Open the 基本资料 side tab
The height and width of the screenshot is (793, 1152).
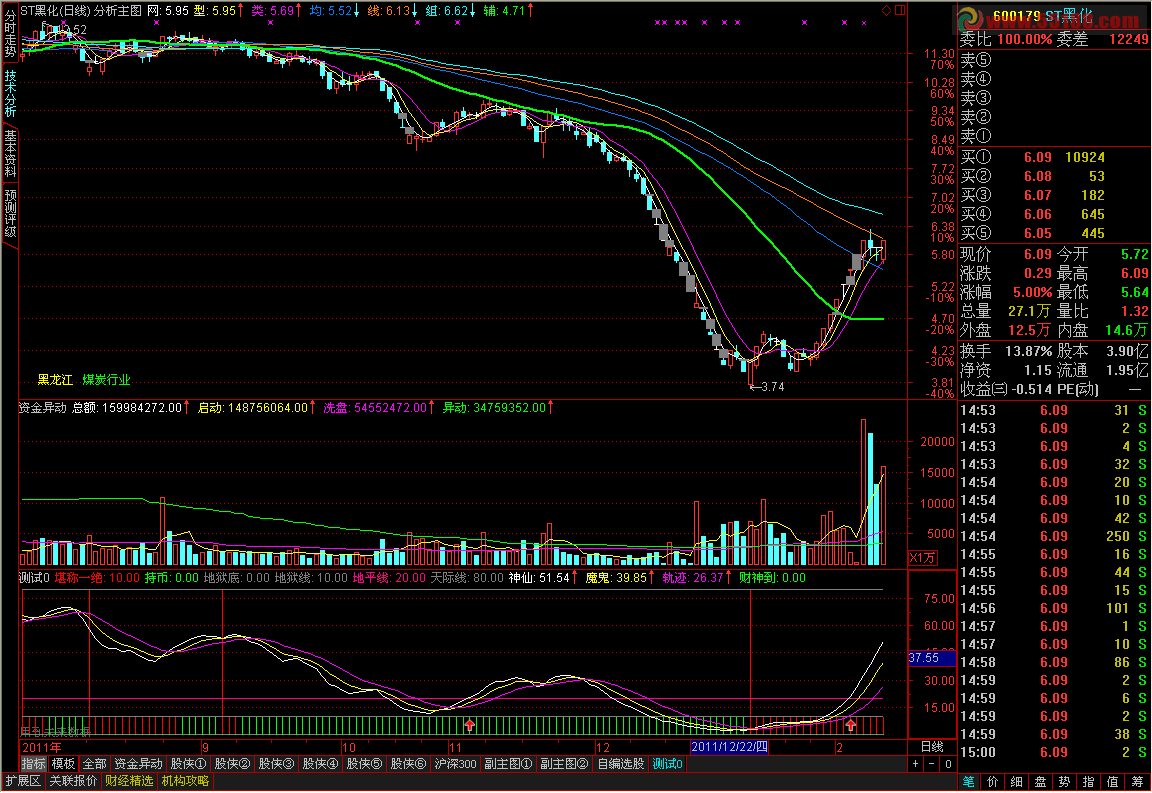tap(10, 153)
